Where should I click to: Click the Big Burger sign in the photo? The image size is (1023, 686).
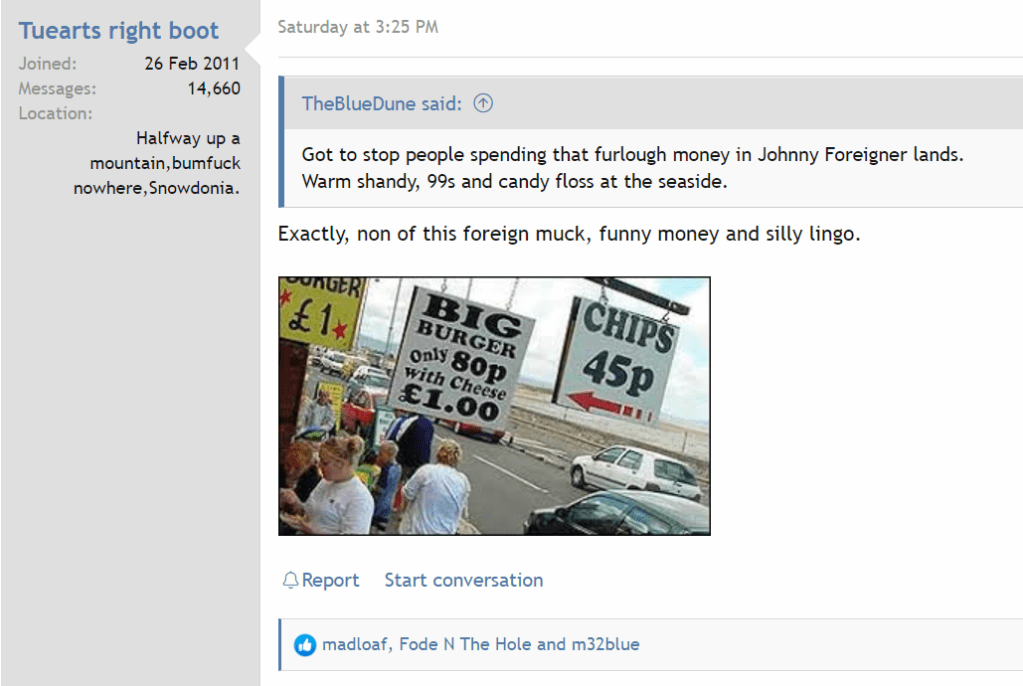tap(463, 358)
